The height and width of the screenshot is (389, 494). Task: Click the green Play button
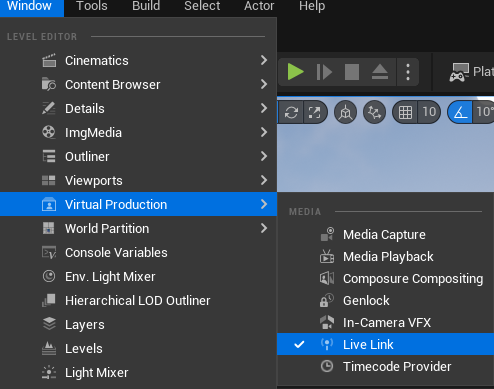(296, 72)
